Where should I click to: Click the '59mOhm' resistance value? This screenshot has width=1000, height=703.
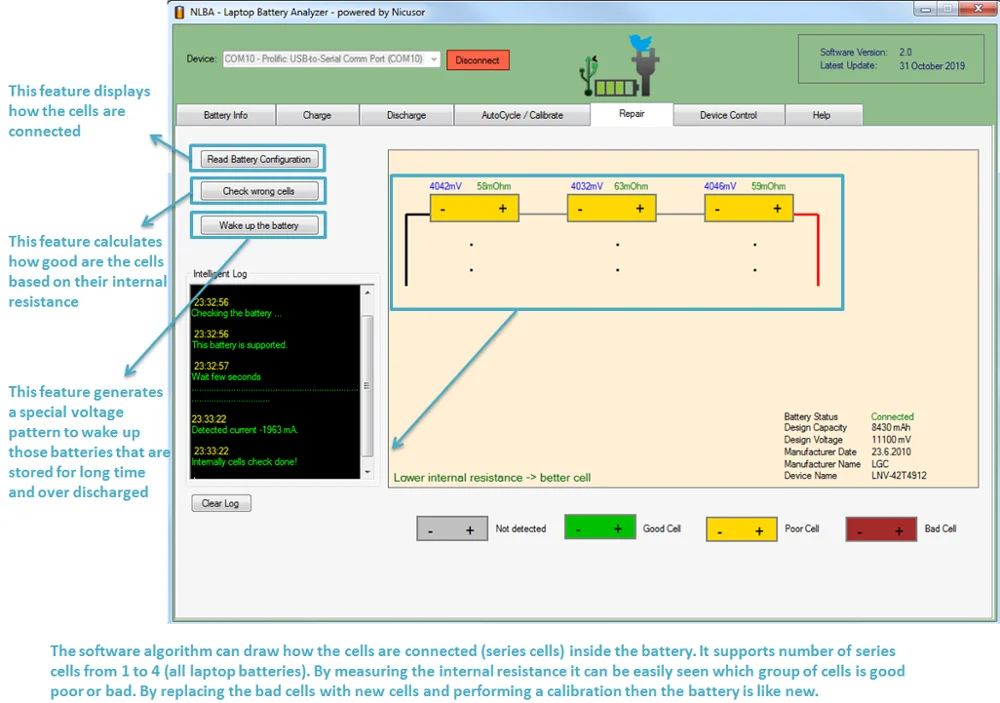point(768,186)
